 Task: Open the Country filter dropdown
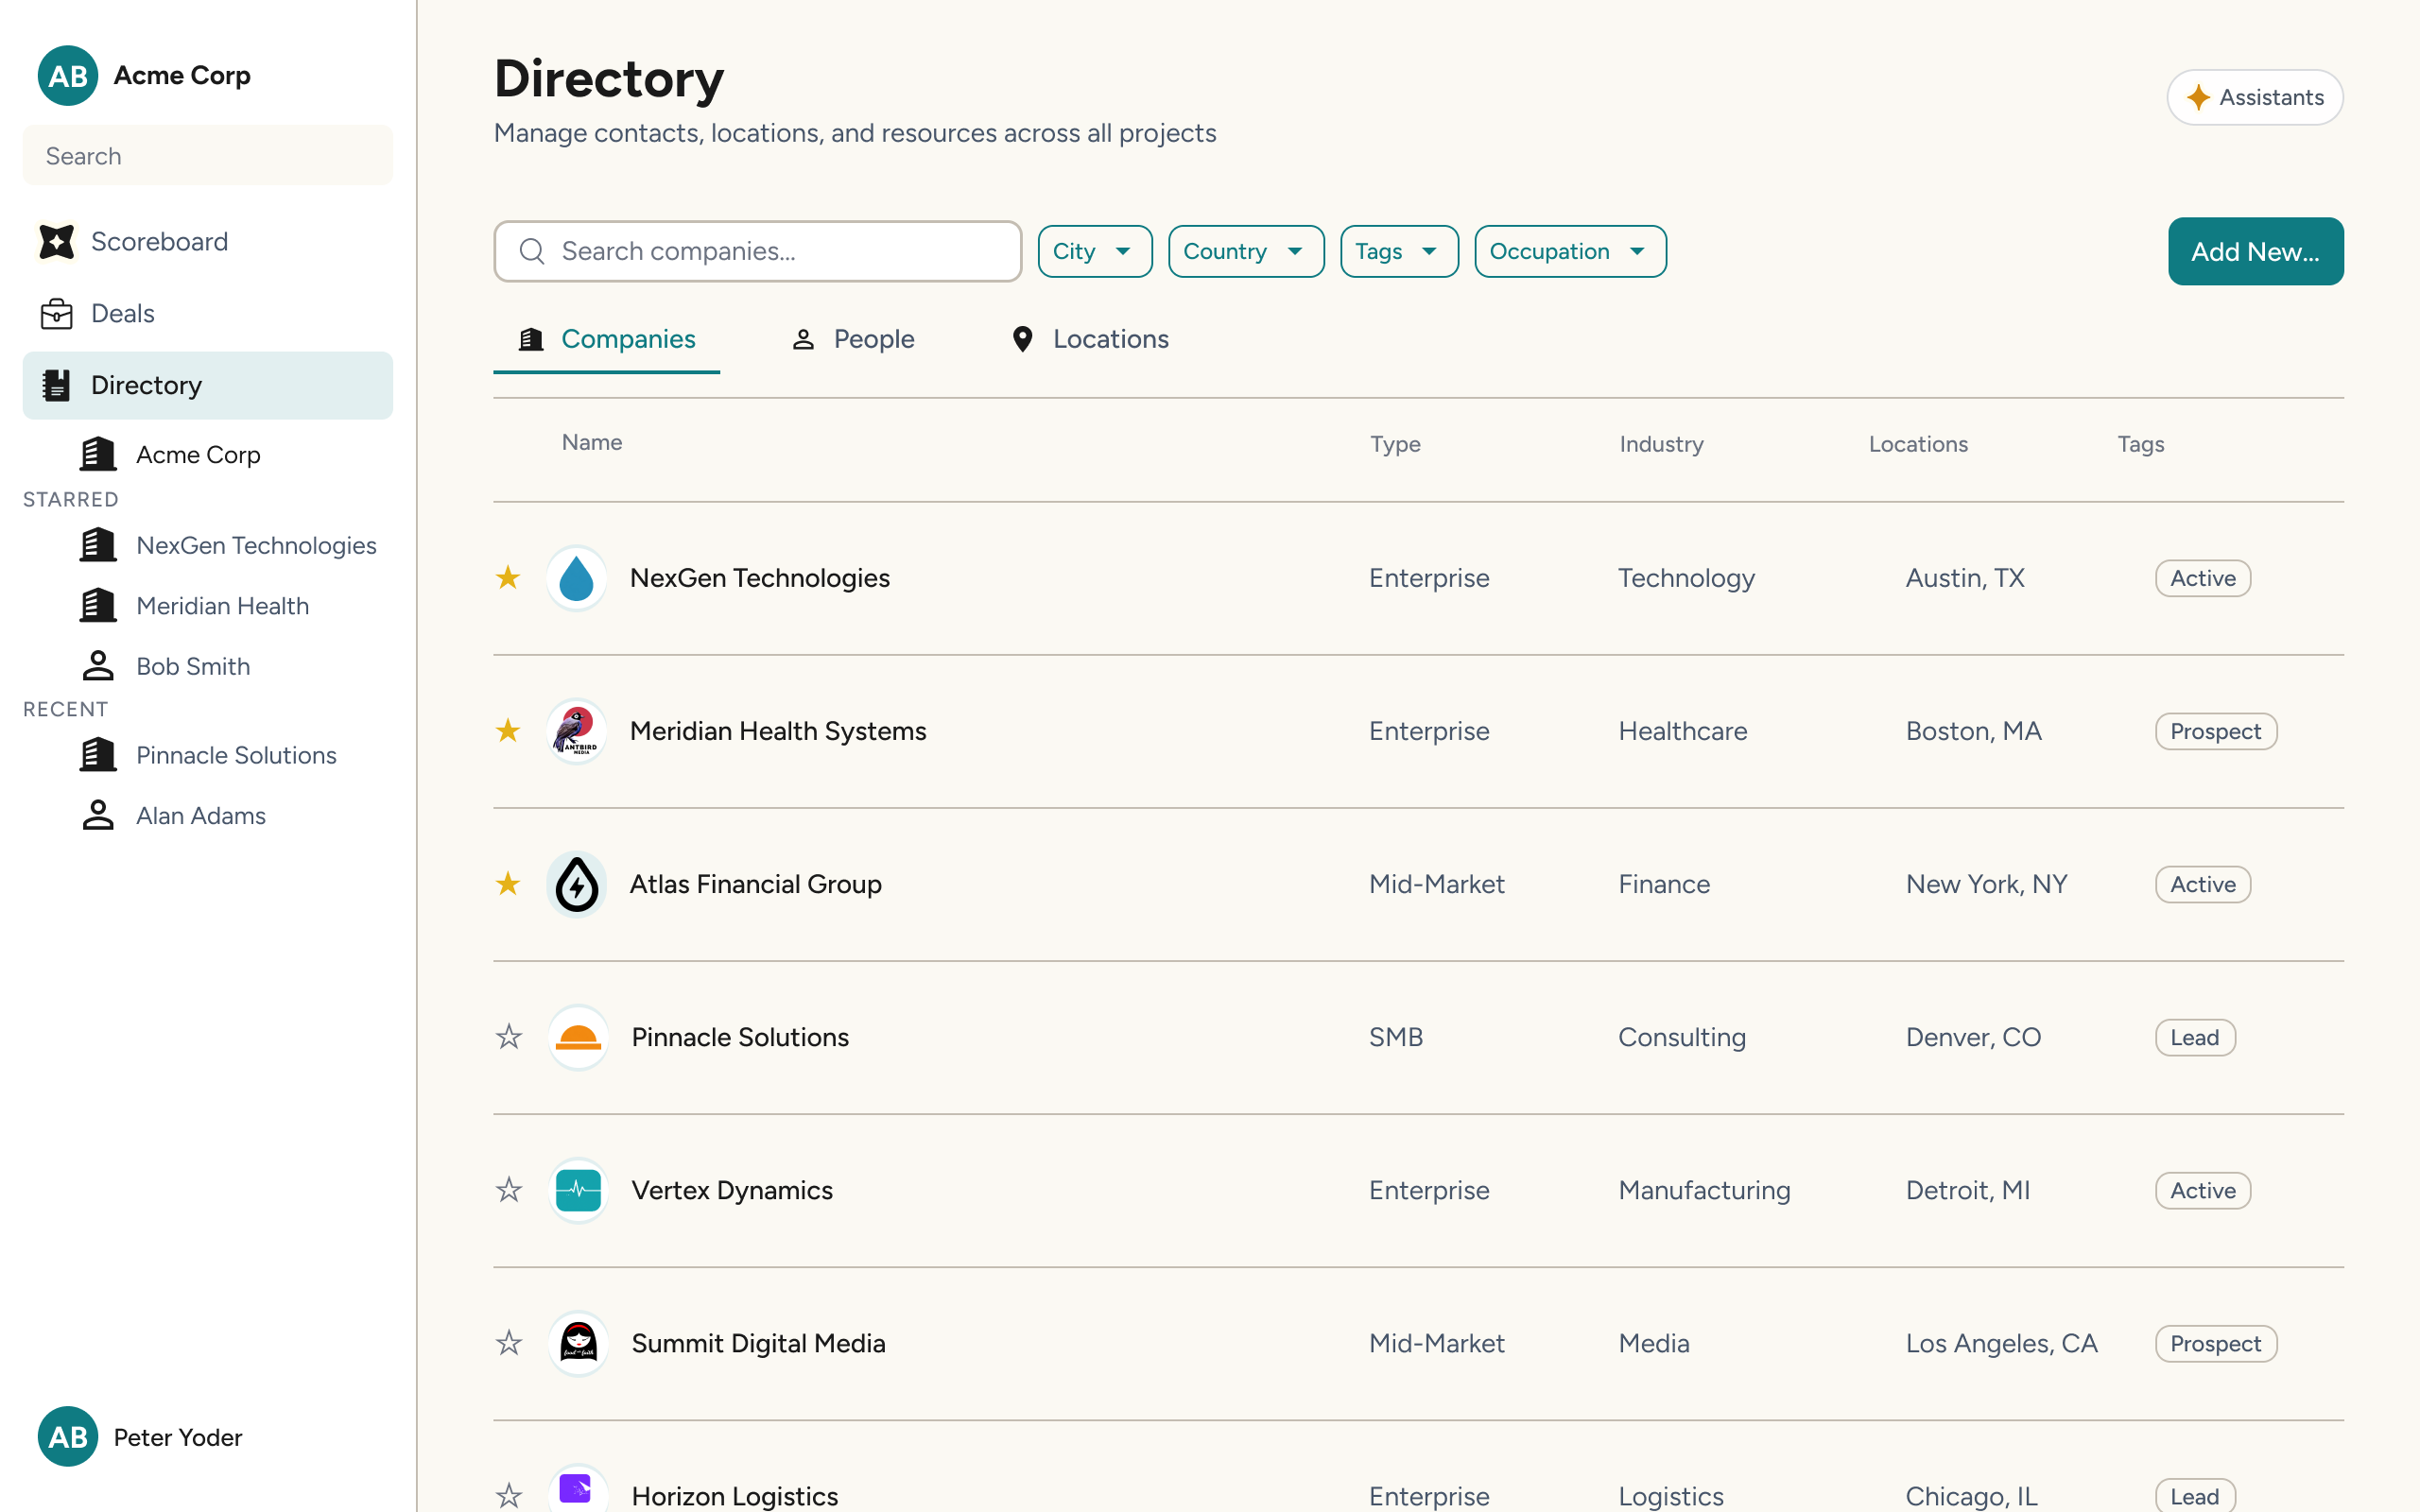coord(1246,251)
